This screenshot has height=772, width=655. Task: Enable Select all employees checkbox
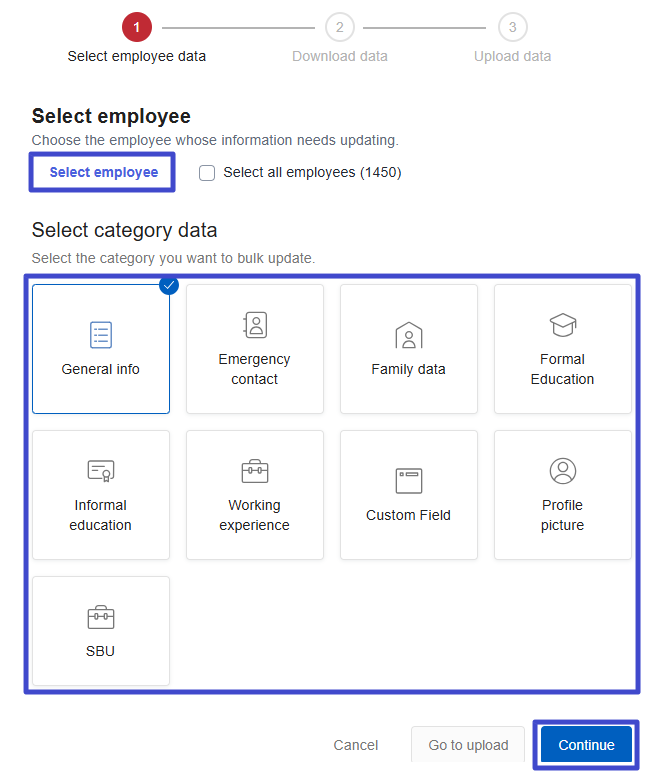(x=207, y=172)
